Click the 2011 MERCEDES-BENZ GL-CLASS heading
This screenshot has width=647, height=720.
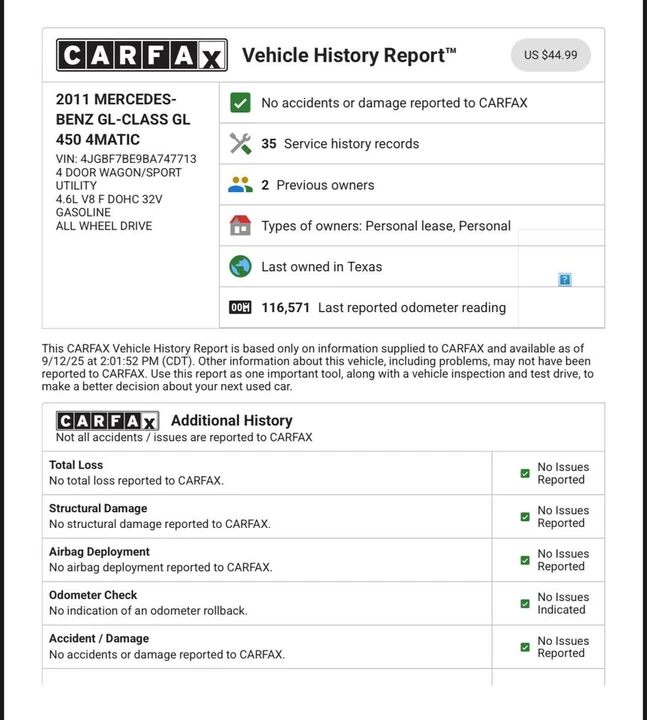[x=123, y=119]
